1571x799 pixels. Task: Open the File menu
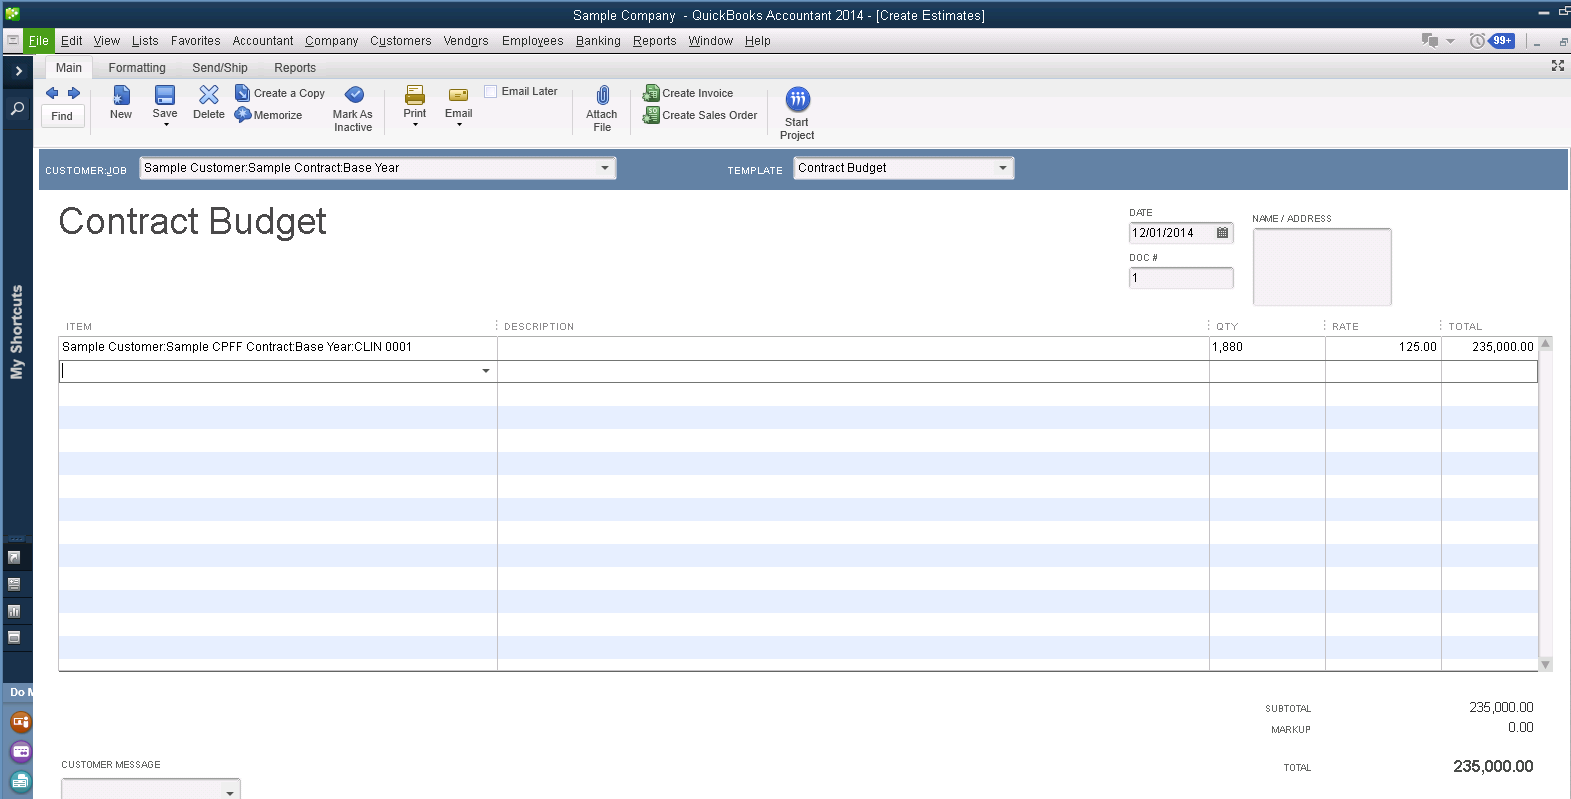click(39, 41)
